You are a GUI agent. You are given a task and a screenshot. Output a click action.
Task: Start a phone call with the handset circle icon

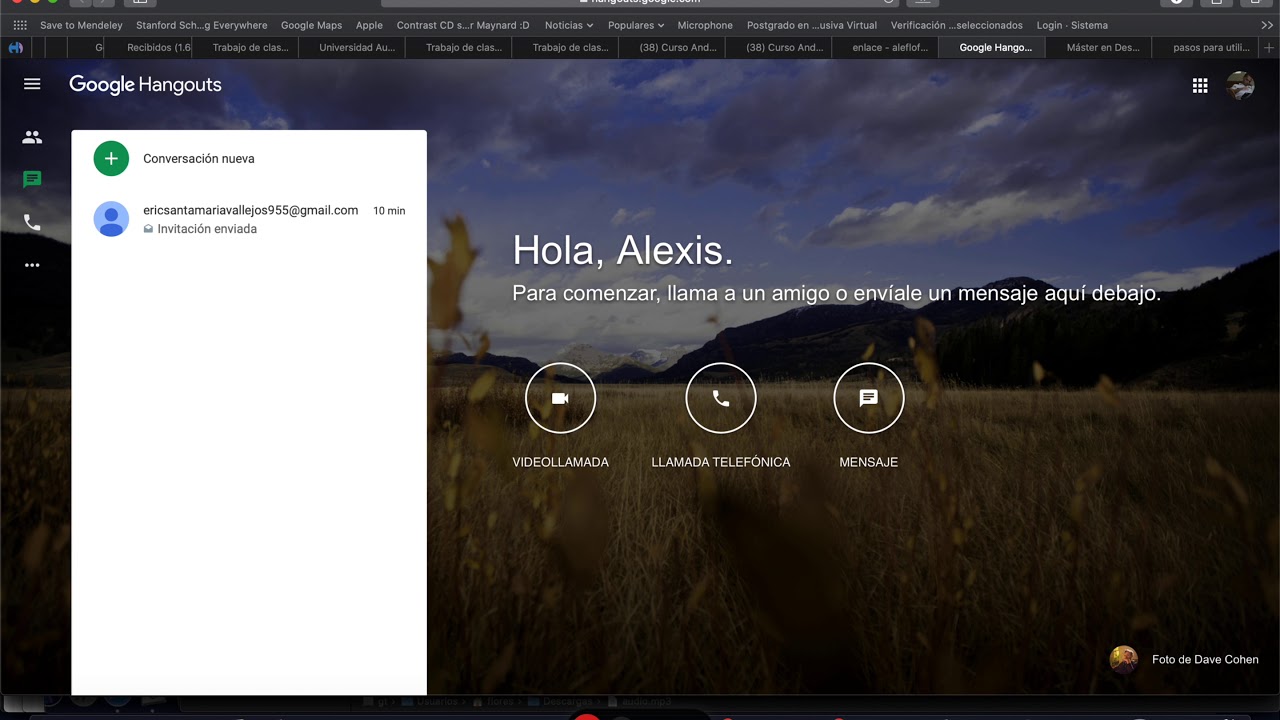coord(721,398)
